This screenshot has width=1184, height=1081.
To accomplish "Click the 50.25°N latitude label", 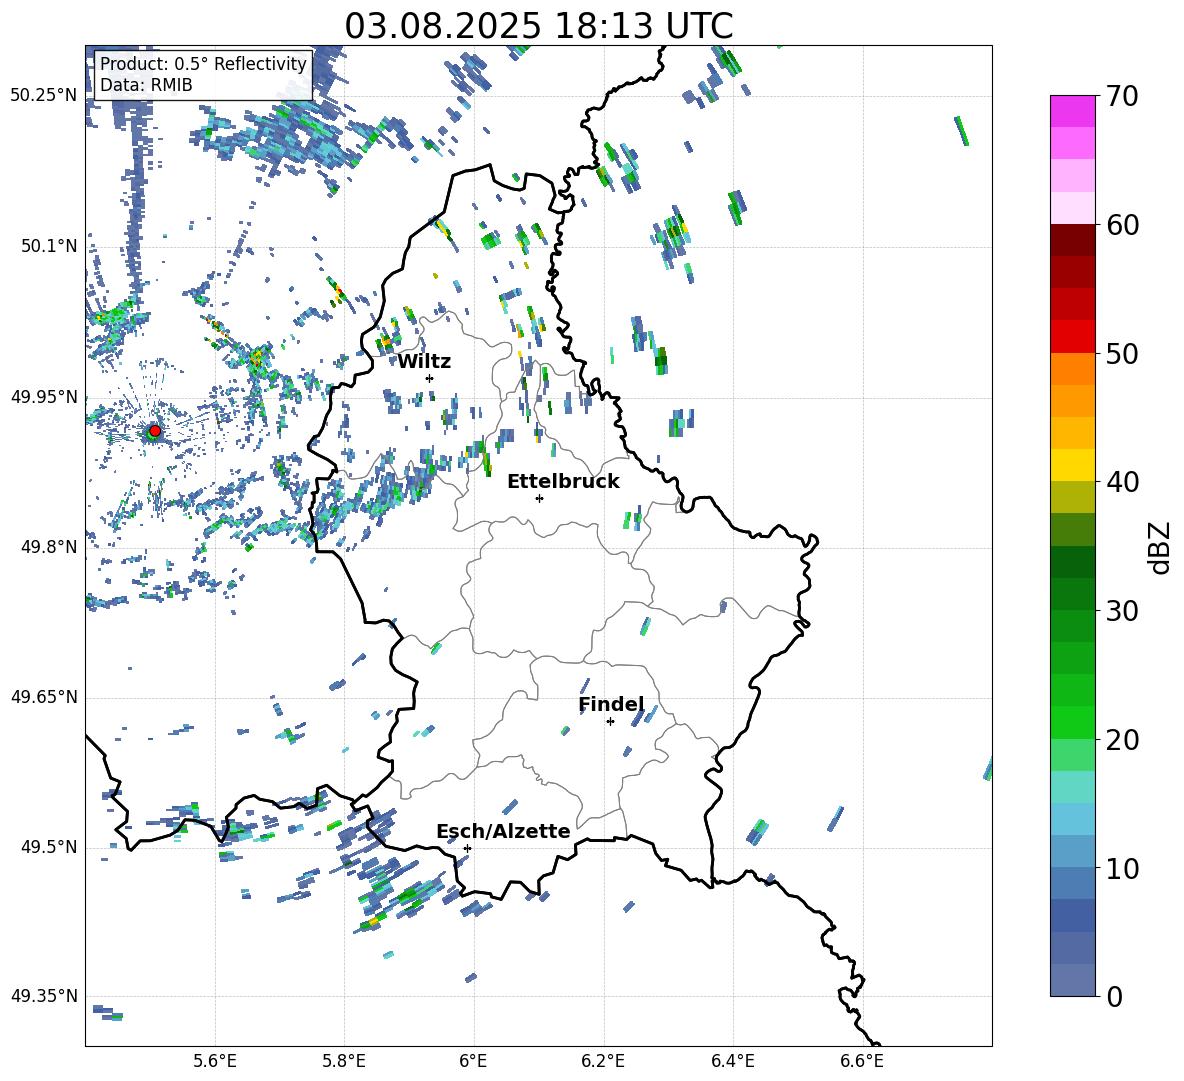I will click(x=44, y=95).
